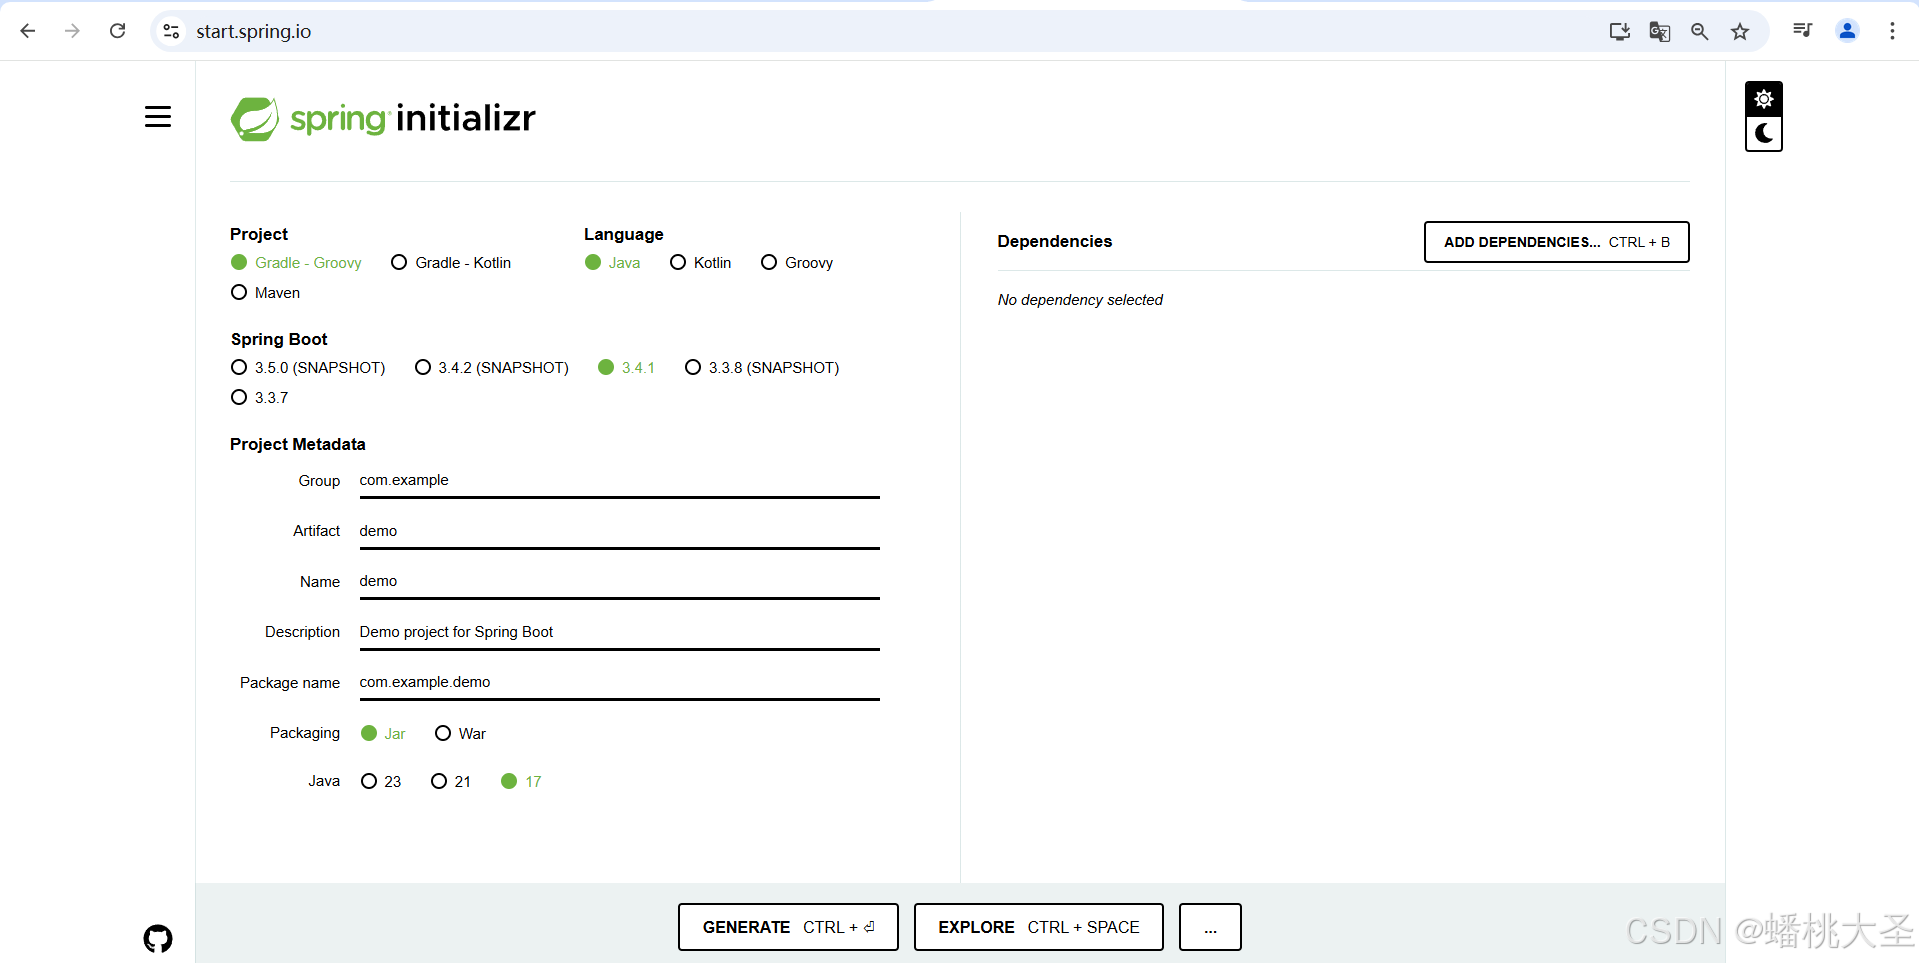
Task: Click the Spring Initializr logo
Action: tap(383, 119)
